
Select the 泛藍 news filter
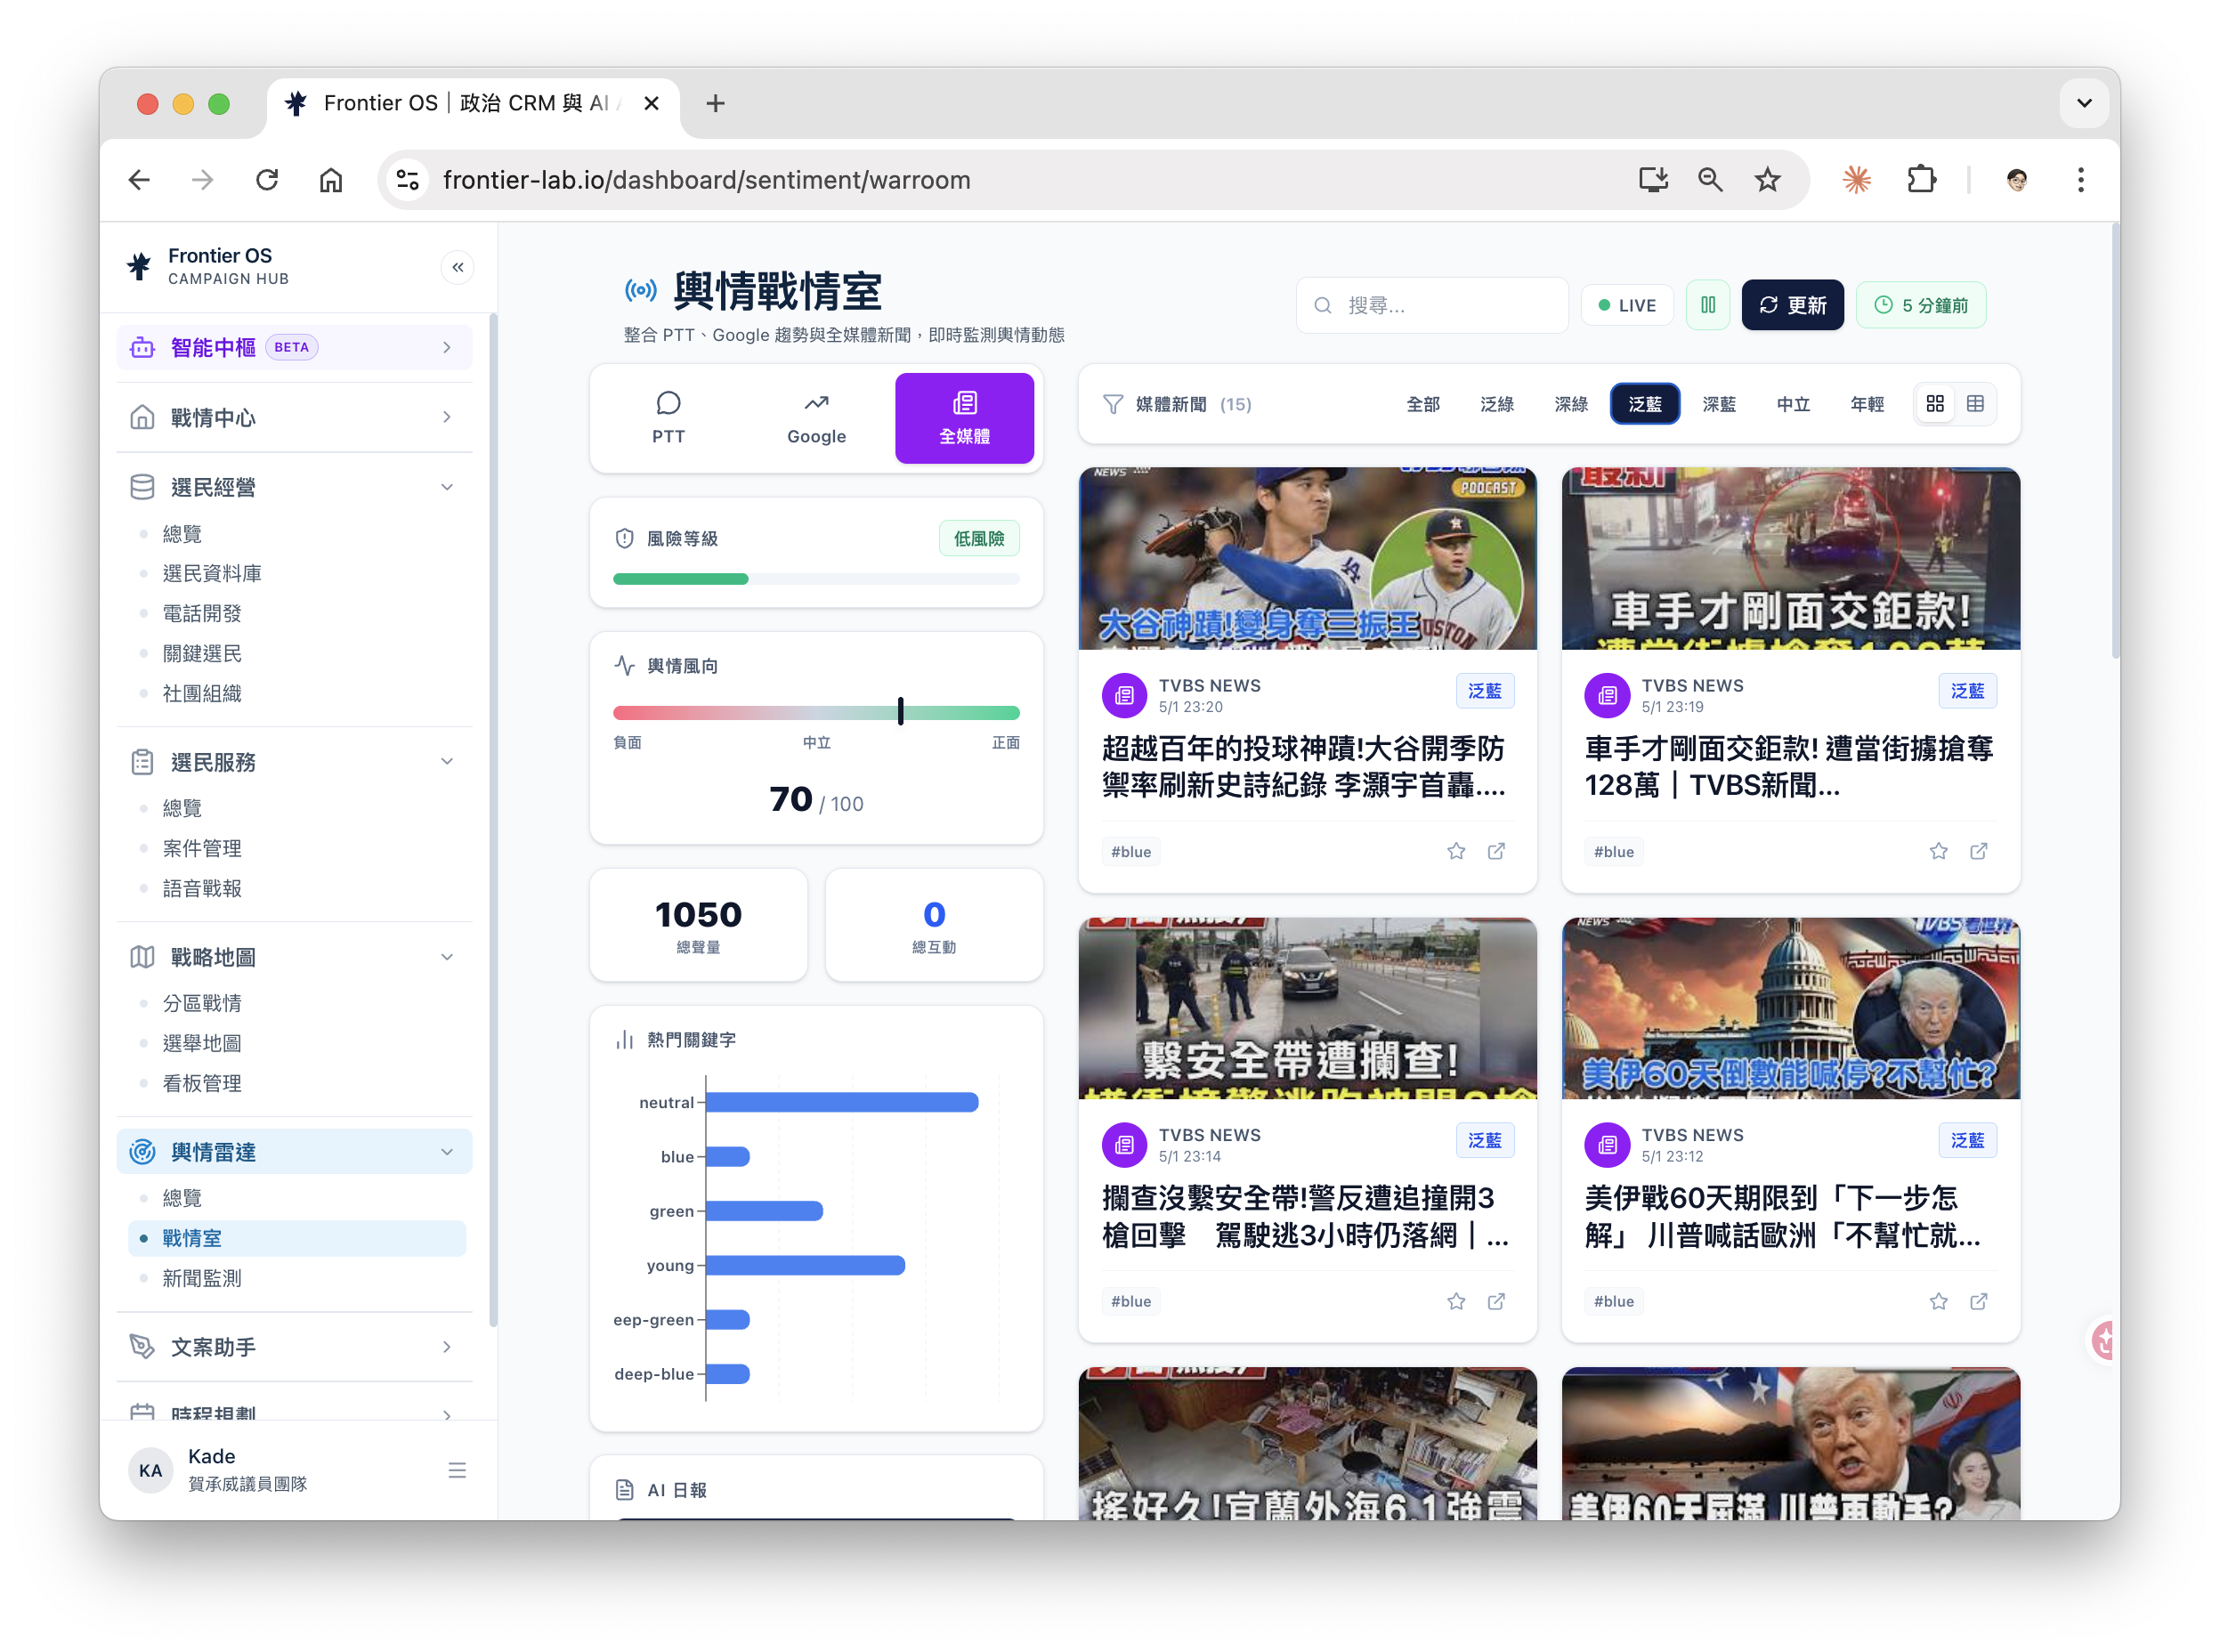pos(1644,404)
